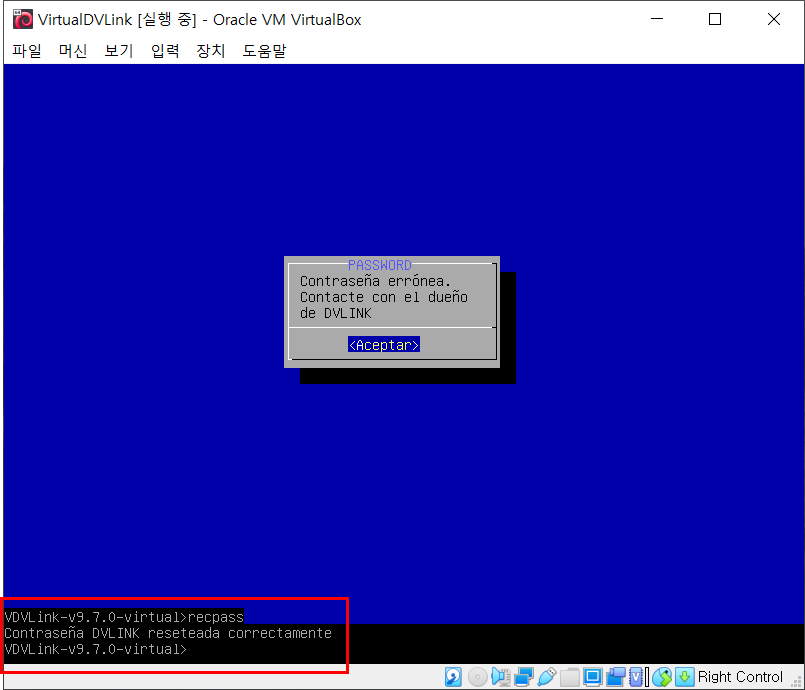The height and width of the screenshot is (690, 805).
Task: Click the network adapters status icon
Action: [524, 677]
